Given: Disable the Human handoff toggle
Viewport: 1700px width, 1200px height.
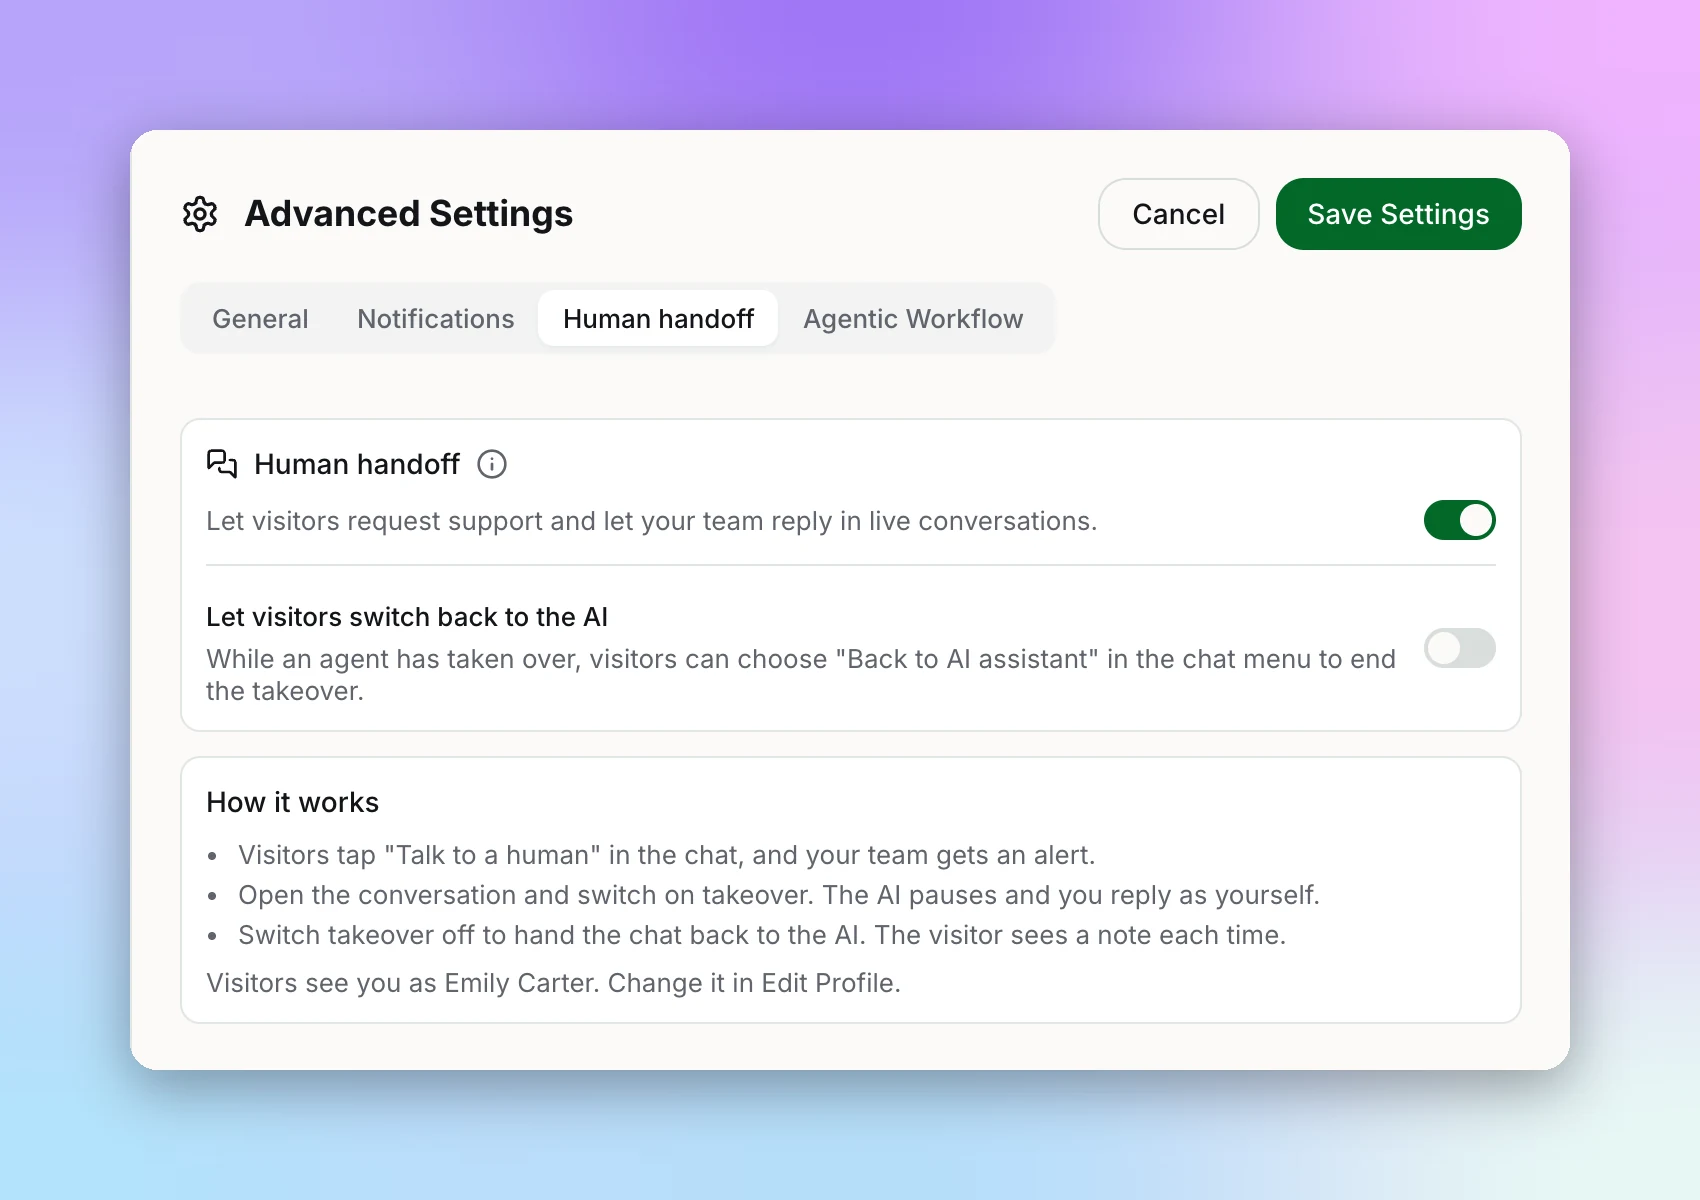Looking at the screenshot, I should (1459, 520).
